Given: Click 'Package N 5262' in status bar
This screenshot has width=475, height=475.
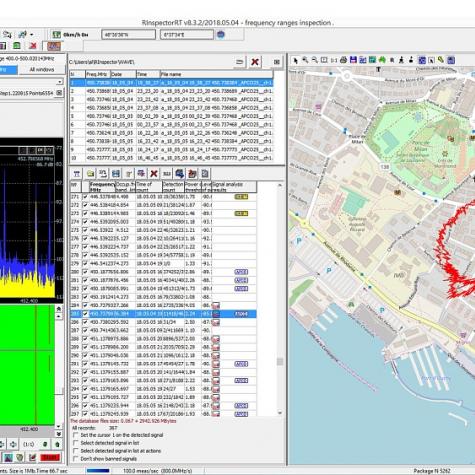Looking at the screenshot, I should [x=432, y=471].
